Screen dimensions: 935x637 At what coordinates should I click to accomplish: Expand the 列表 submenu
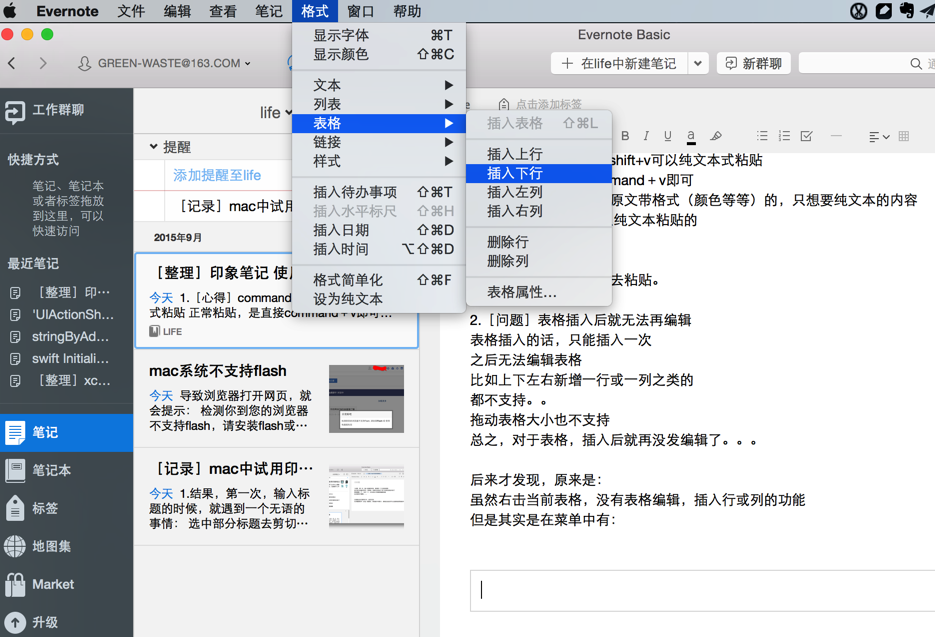(x=379, y=104)
